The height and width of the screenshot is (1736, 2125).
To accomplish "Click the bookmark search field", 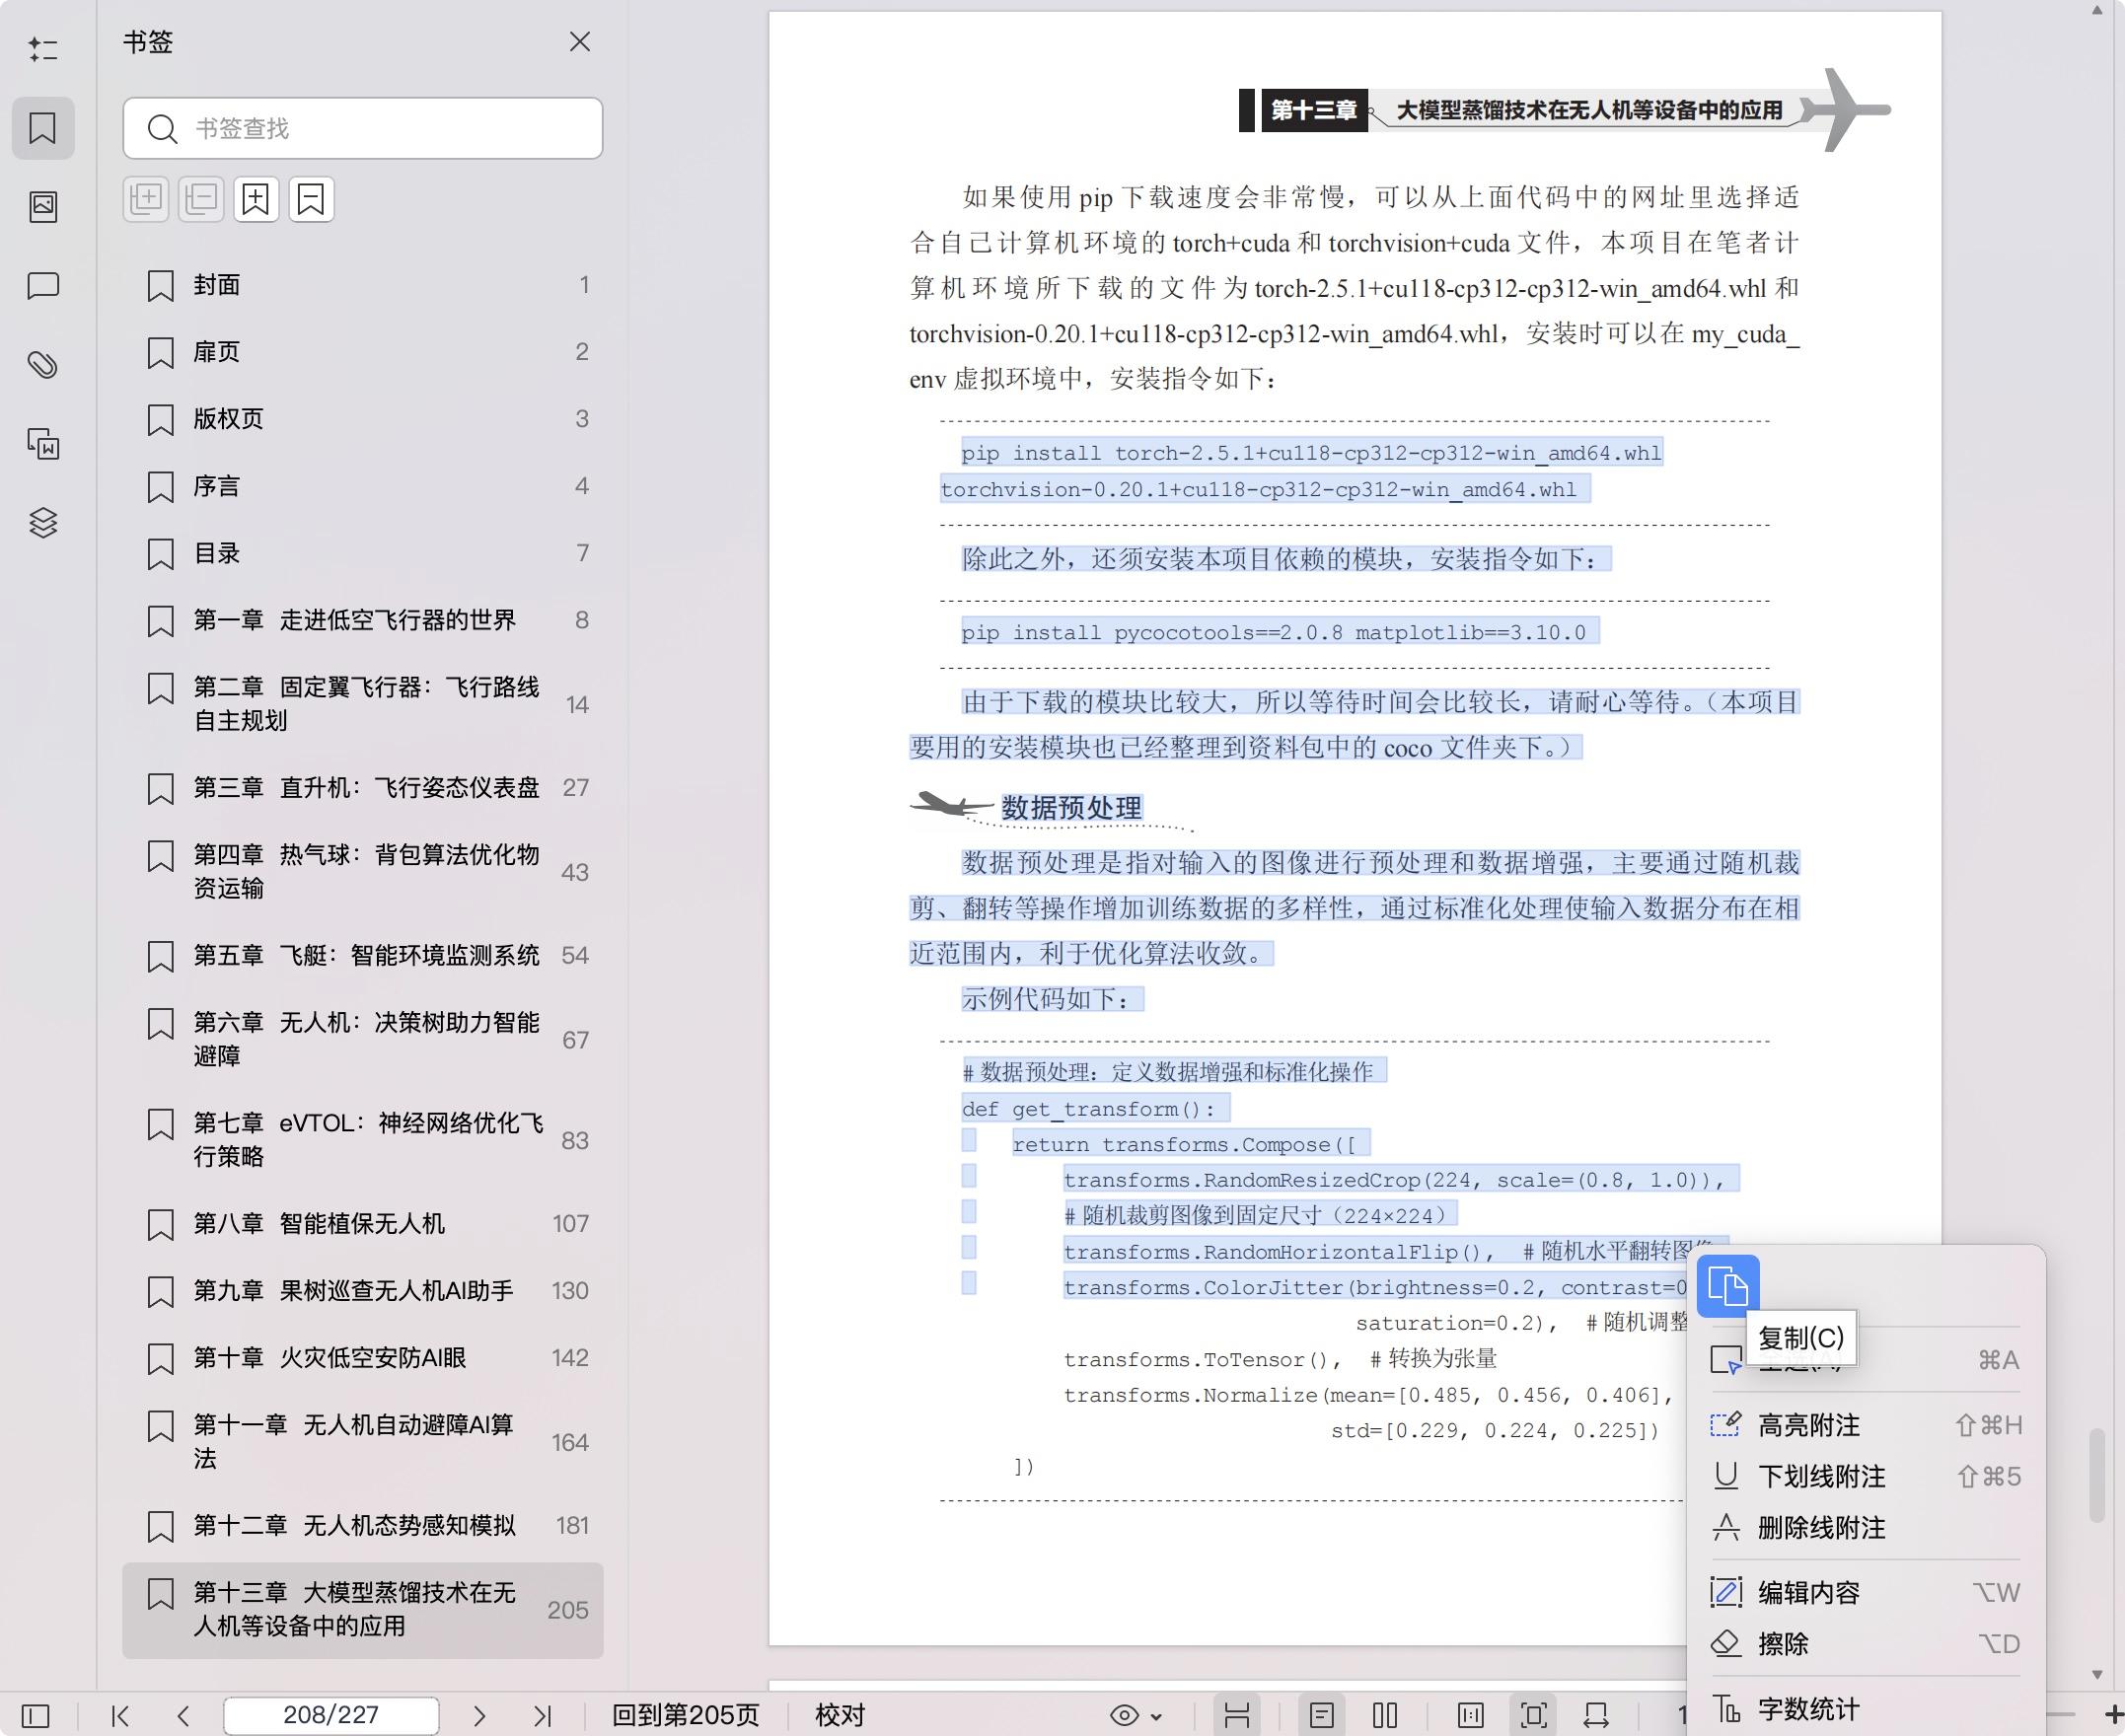I will click(363, 128).
